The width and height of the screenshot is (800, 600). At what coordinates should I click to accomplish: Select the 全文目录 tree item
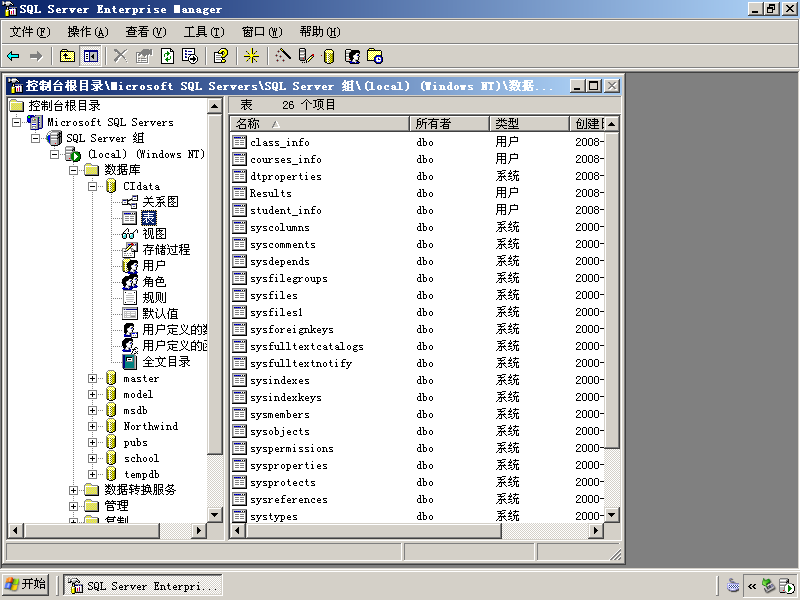[166, 362]
